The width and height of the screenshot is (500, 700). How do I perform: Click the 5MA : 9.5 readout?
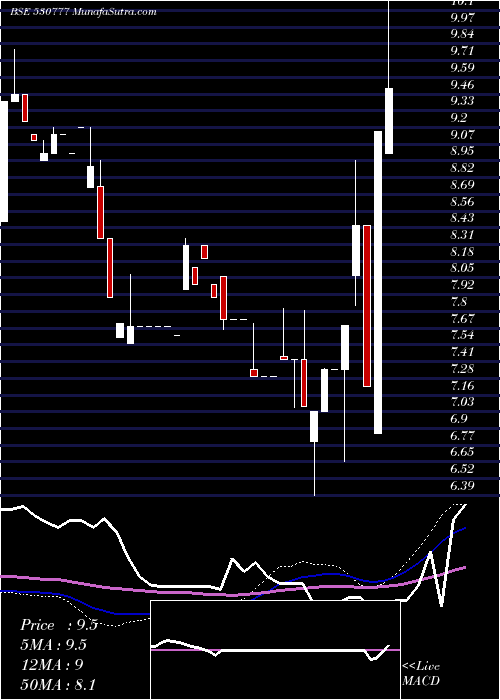coord(53,645)
